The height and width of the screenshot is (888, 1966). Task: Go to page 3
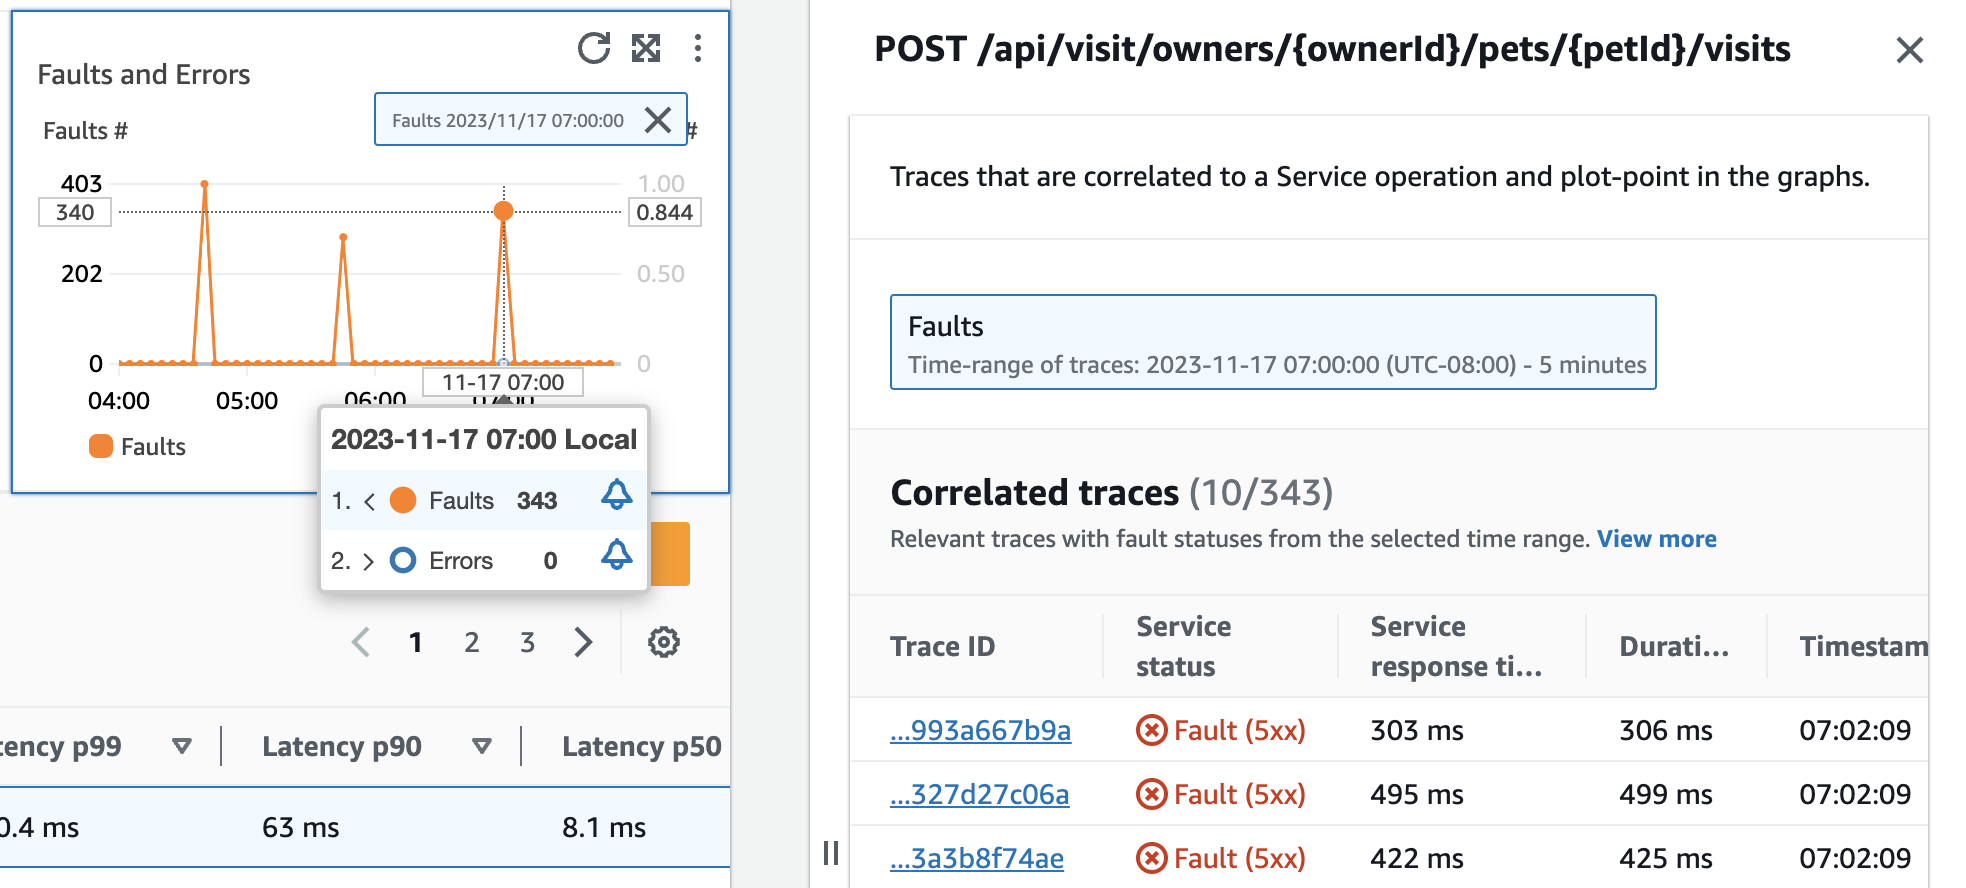pos(527,642)
